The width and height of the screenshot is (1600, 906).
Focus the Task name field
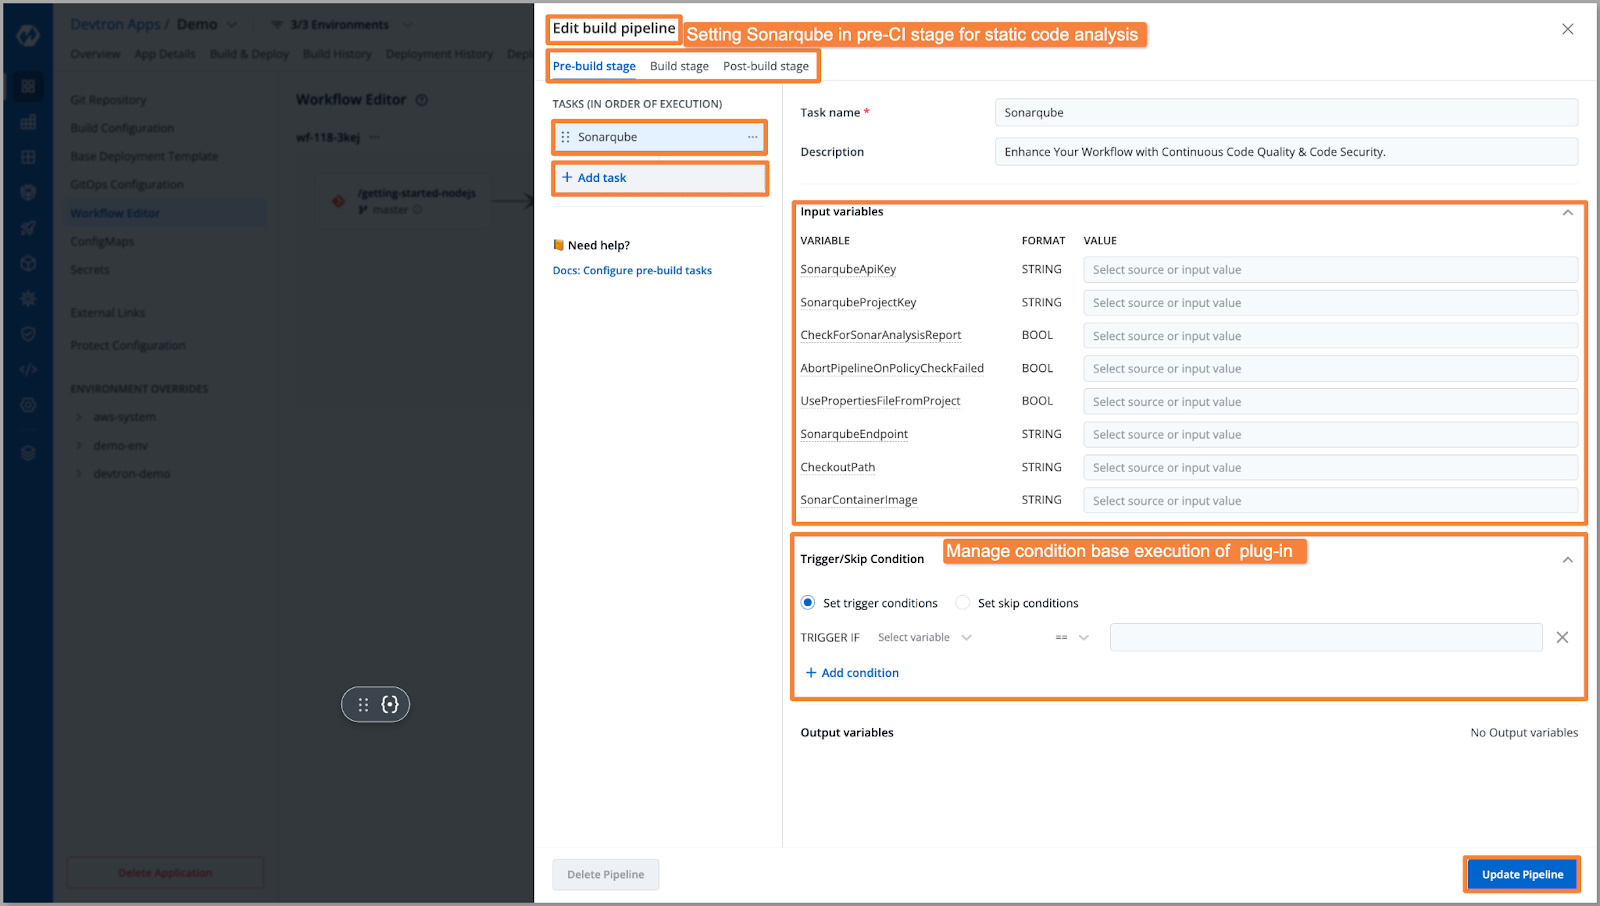click(1286, 112)
